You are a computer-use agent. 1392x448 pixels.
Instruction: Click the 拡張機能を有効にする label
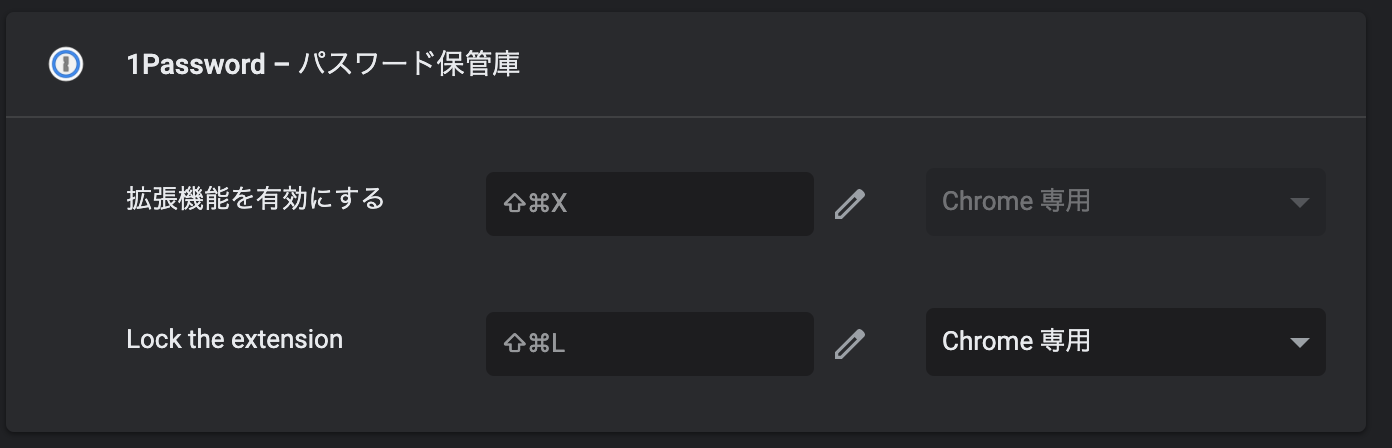pos(255,199)
